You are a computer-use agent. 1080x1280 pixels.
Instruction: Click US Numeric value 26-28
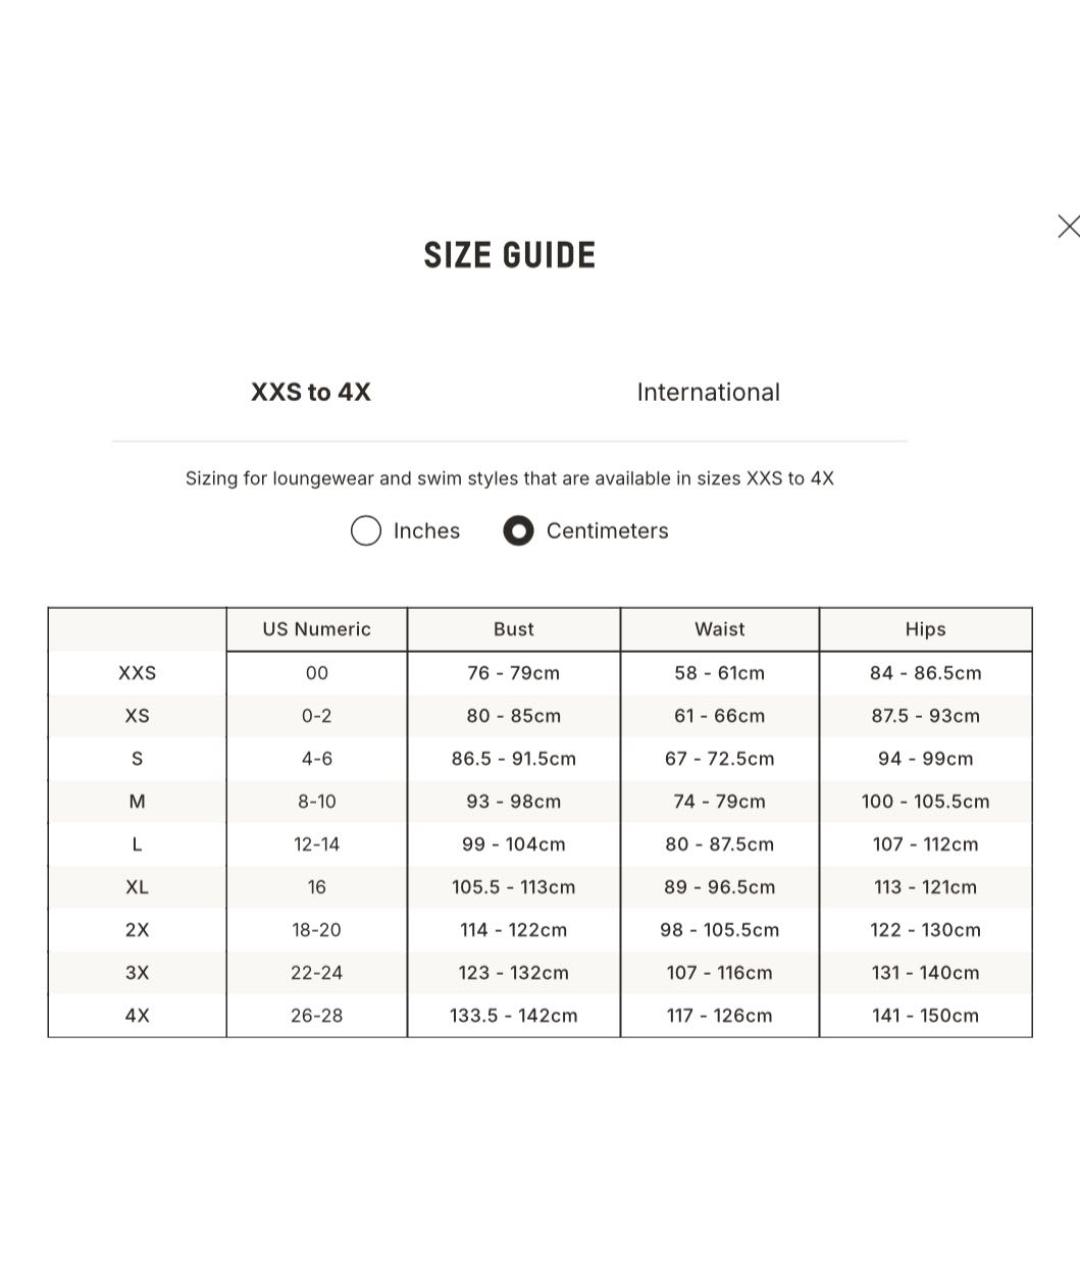[316, 1015]
